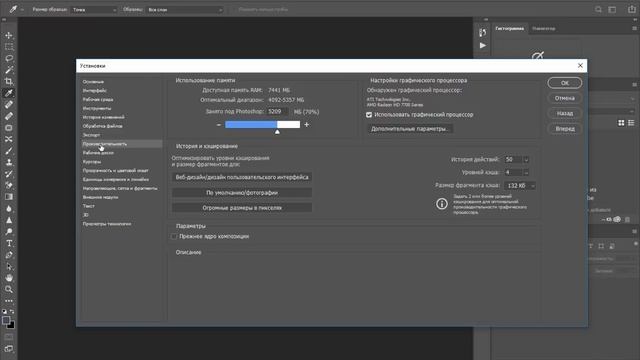Open the workspace switcher icon
This screenshot has height=360, width=640.
click(x=612, y=9)
